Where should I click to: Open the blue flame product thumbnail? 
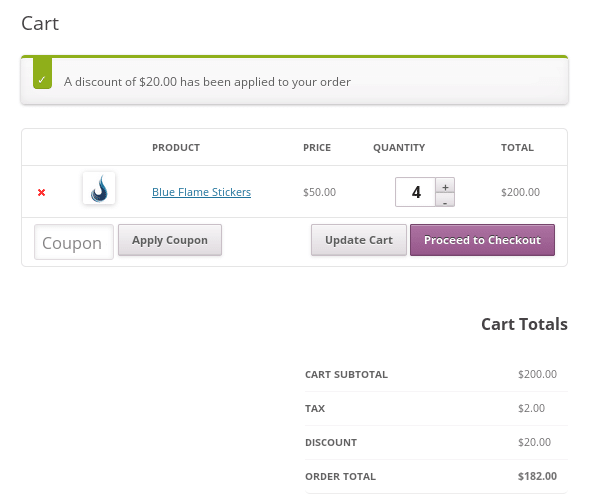[x=99, y=188]
